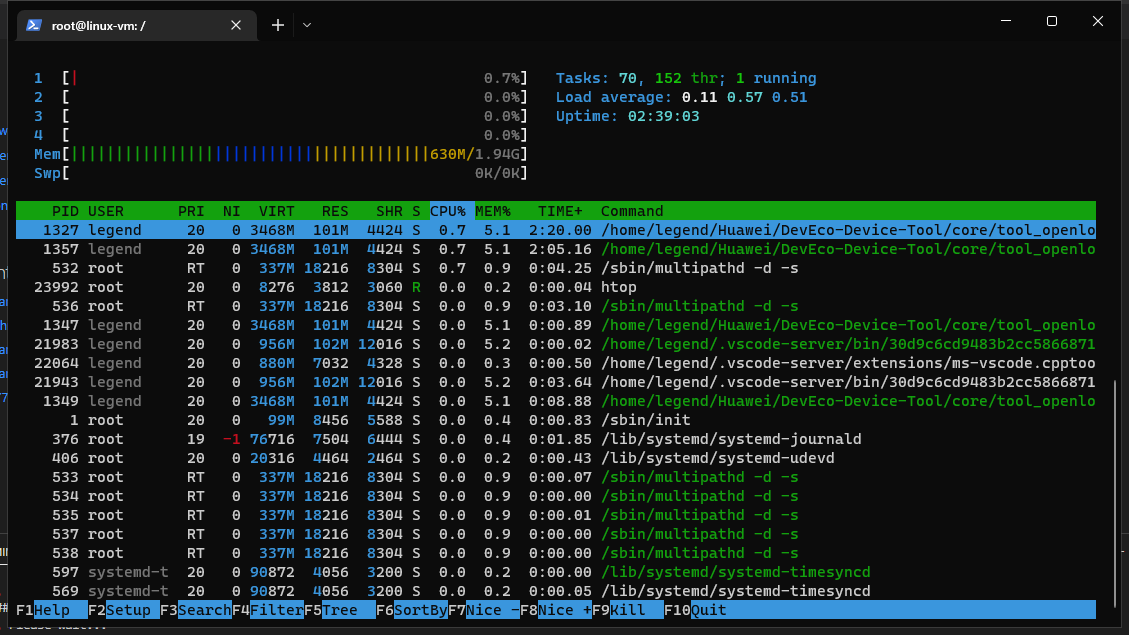Select the systemd-udevd process row

pos(556,458)
